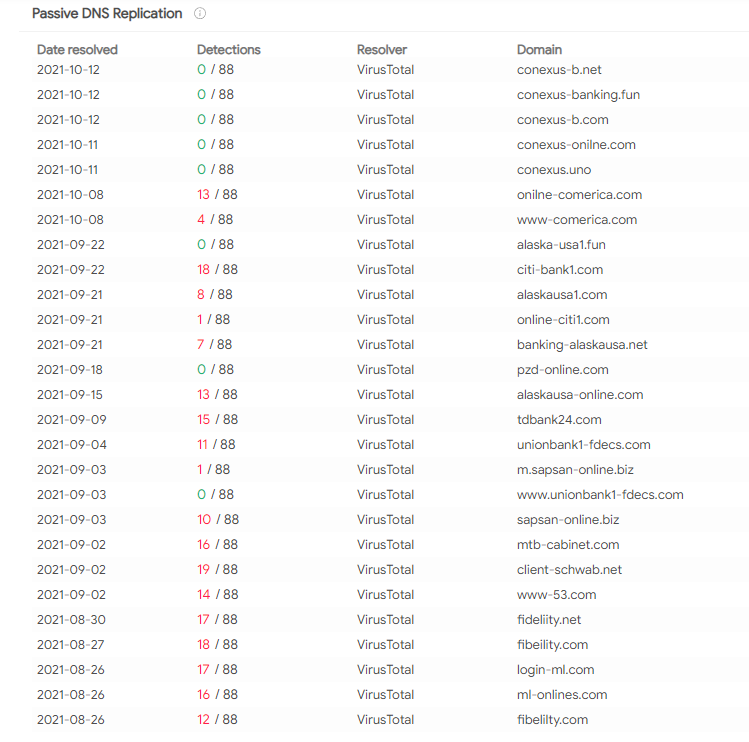Click the Passive DNS Replication info icon
Image resolution: width=749 pixels, height=742 pixels.
[x=200, y=13]
